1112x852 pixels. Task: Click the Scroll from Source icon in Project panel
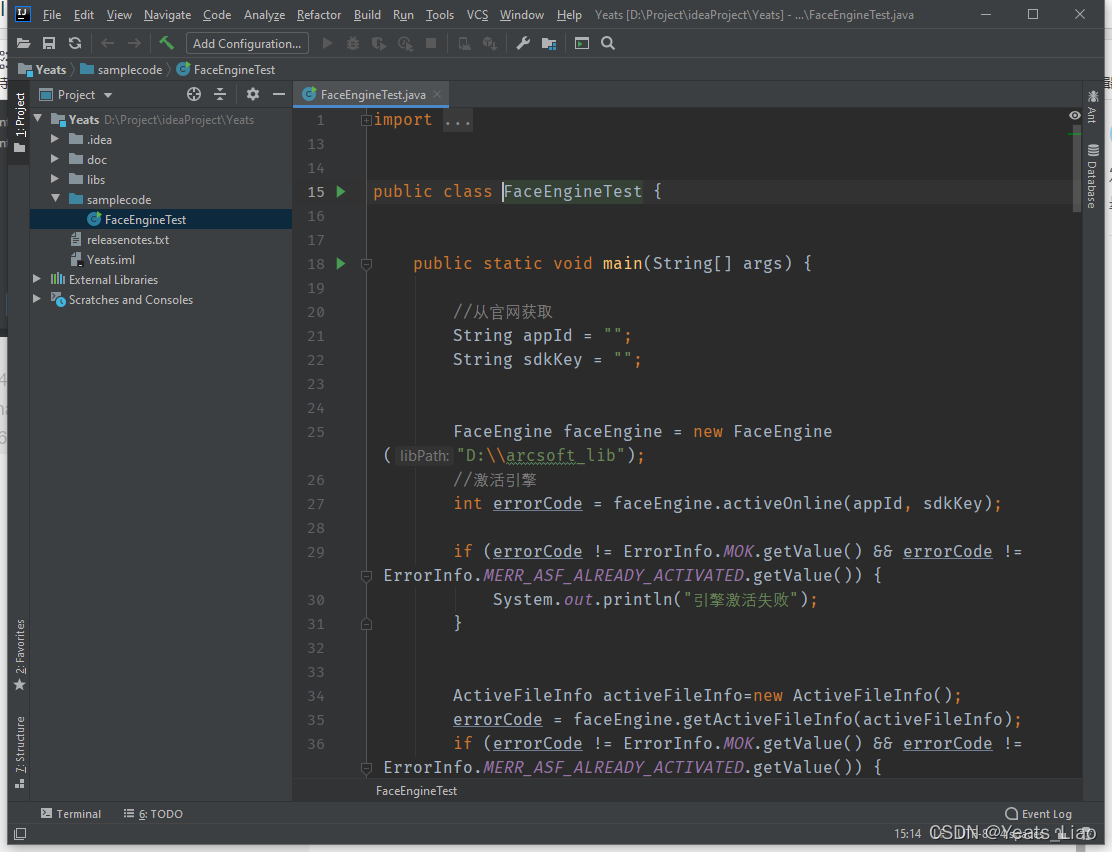pos(193,94)
